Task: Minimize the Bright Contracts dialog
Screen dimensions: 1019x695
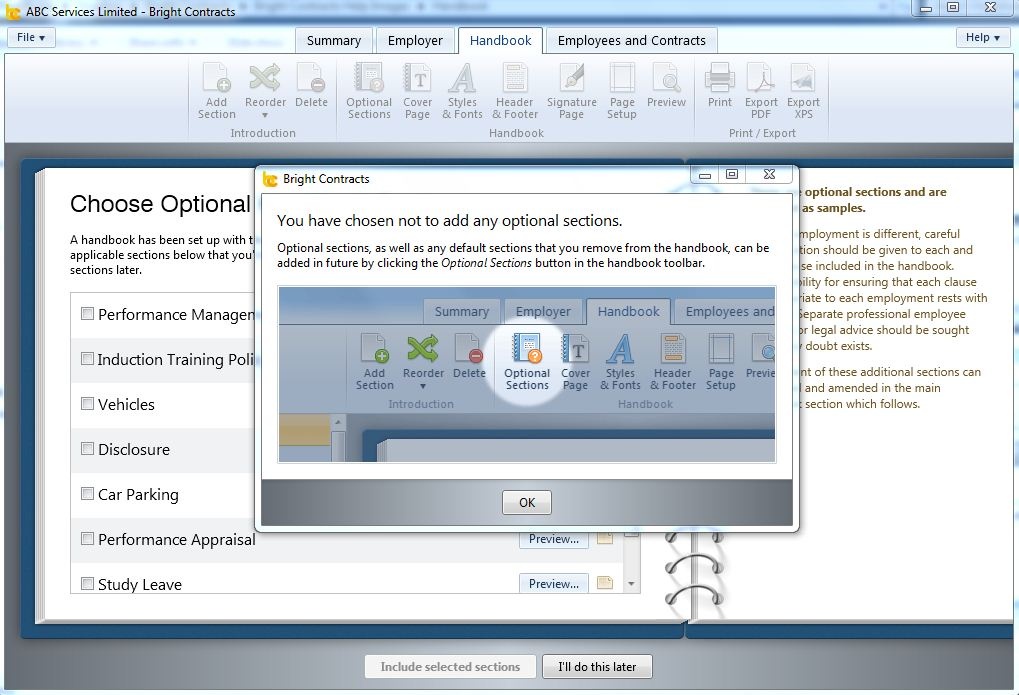Action: (x=704, y=174)
